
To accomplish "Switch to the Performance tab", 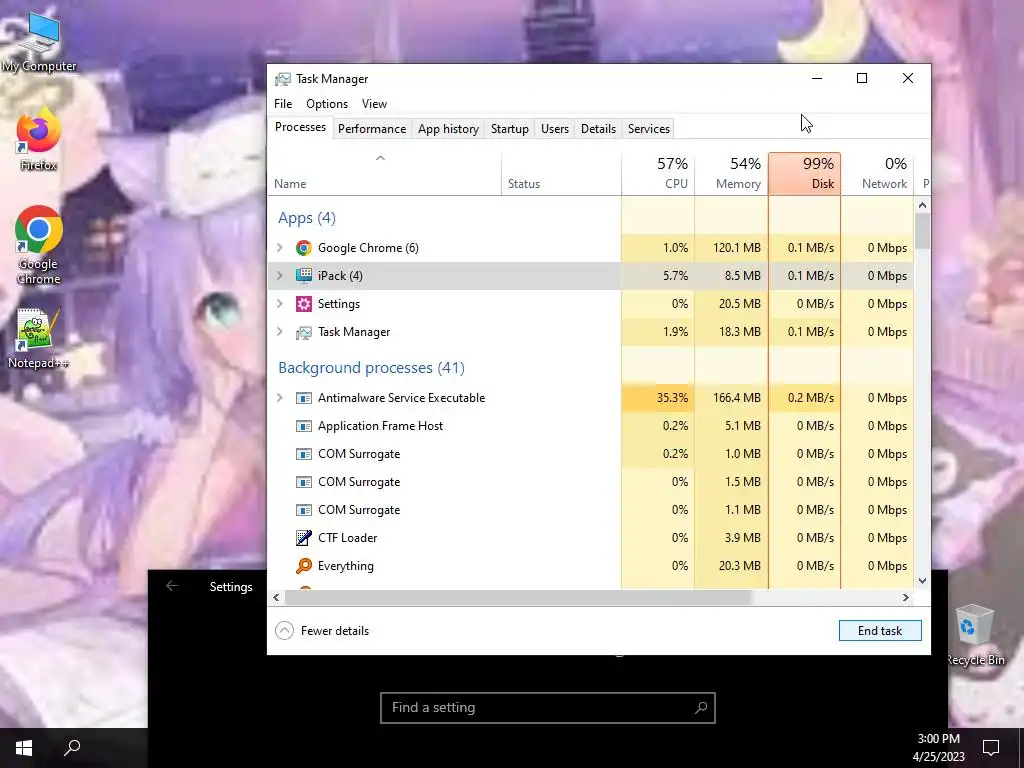I will [x=372, y=129].
